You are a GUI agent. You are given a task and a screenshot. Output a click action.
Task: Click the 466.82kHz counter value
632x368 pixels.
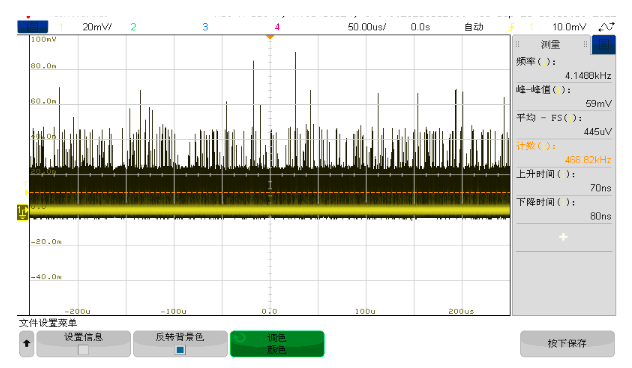point(588,160)
